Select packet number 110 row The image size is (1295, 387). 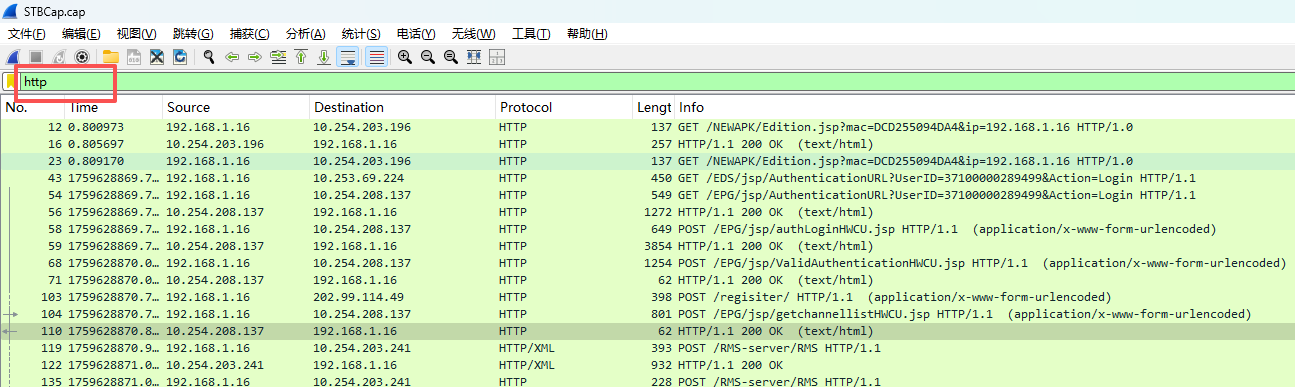647,331
